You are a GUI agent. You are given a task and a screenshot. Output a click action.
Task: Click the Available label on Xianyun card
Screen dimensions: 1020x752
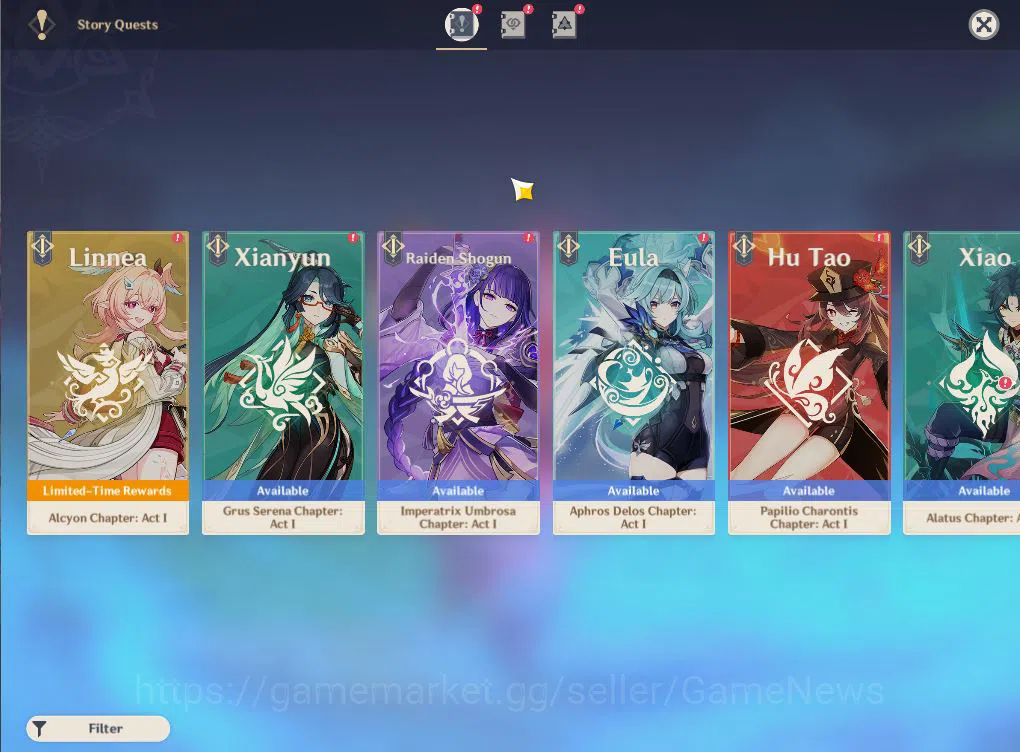tap(283, 490)
